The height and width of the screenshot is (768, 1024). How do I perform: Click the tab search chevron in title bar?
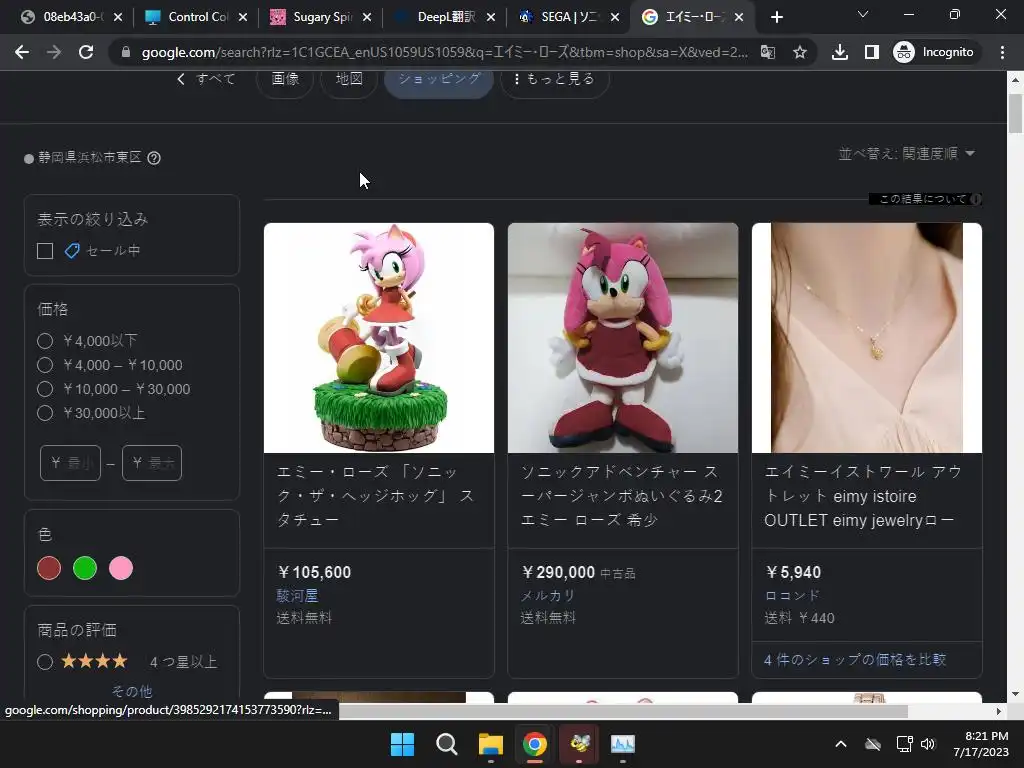pos(863,14)
